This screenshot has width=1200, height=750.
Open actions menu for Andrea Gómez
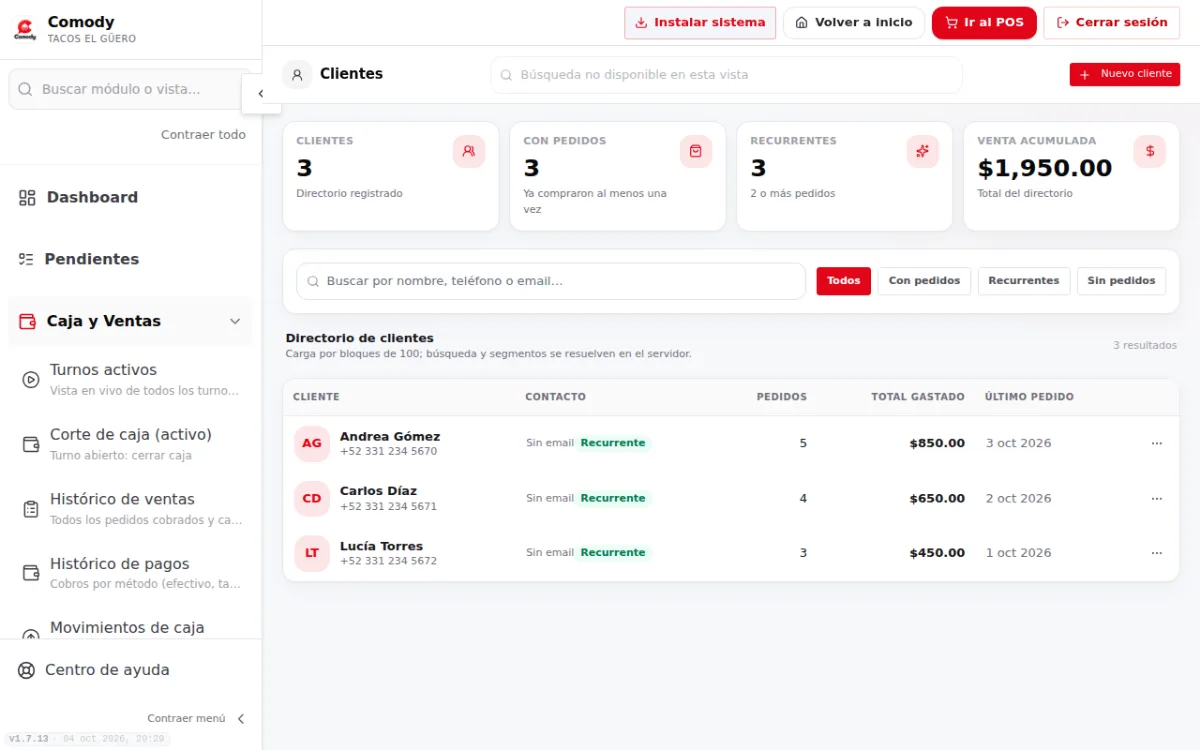click(1157, 443)
